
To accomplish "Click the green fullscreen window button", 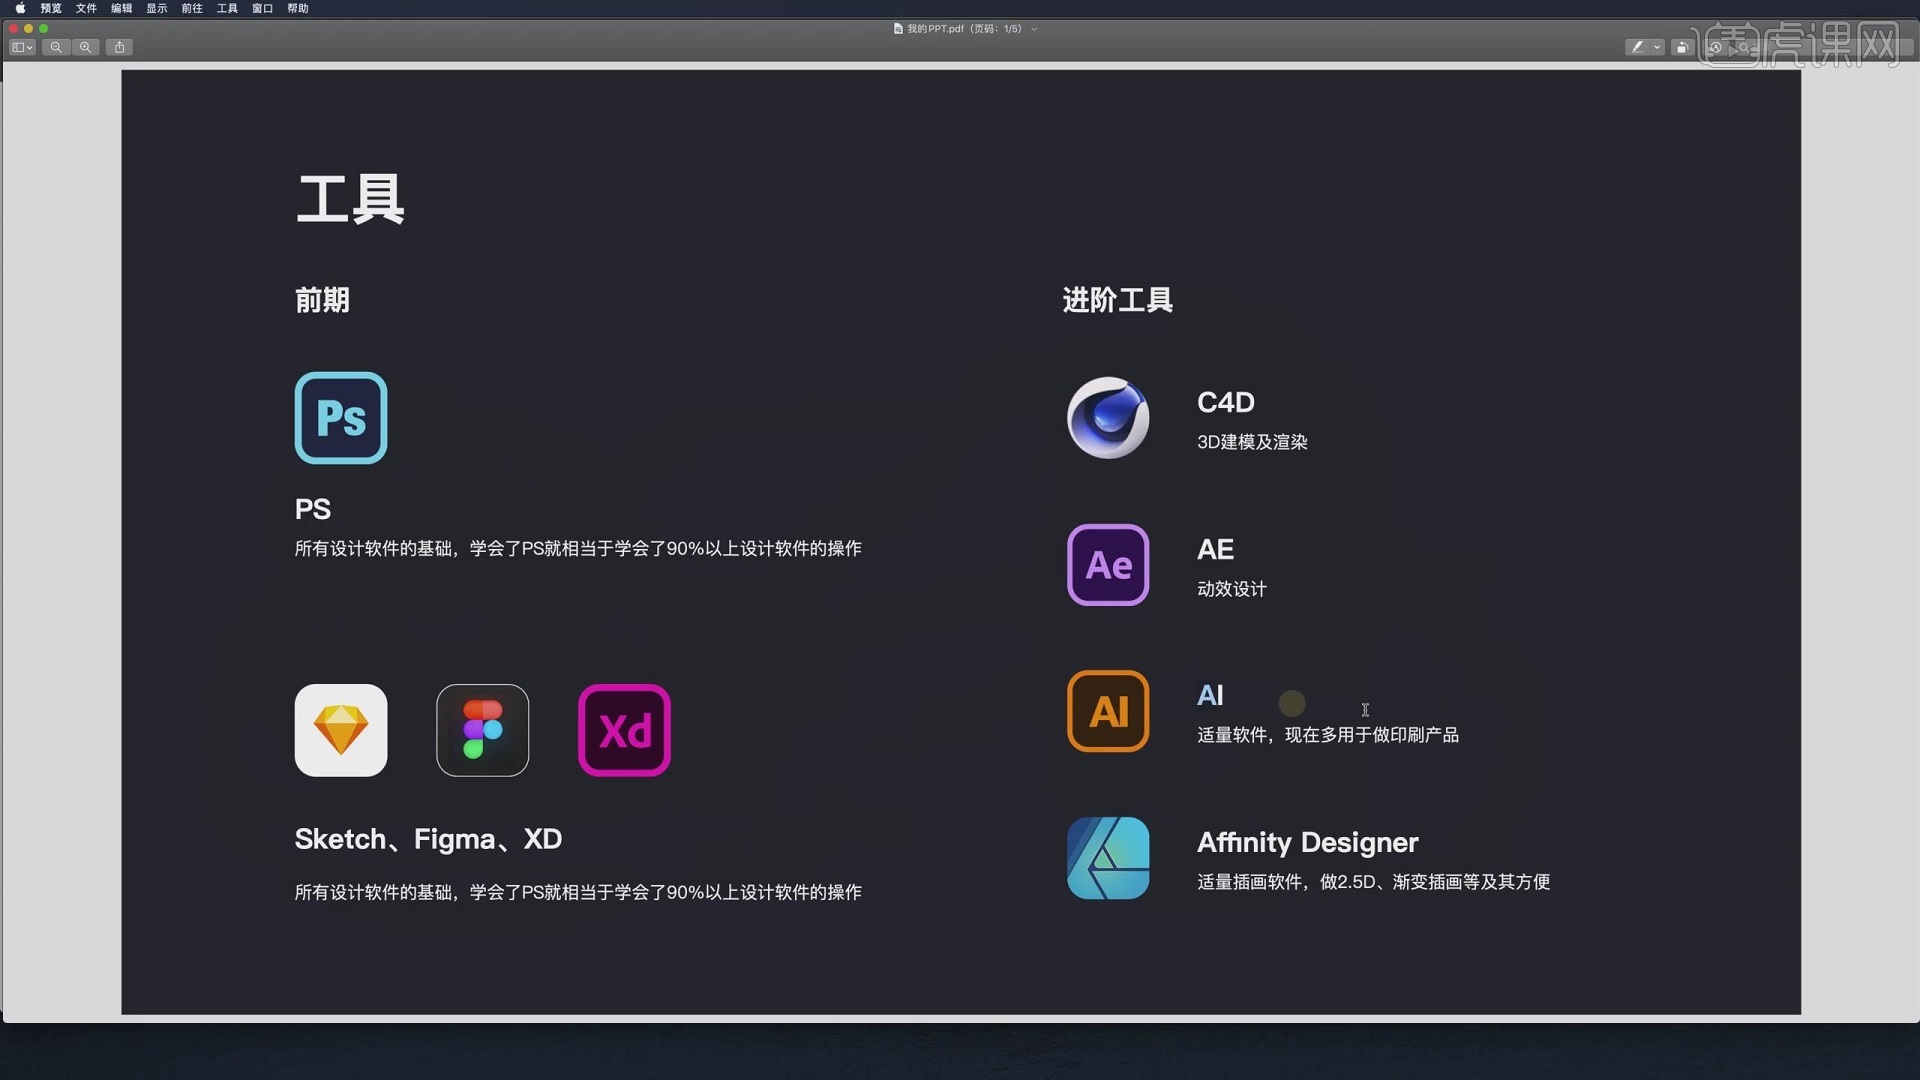I will (43, 28).
